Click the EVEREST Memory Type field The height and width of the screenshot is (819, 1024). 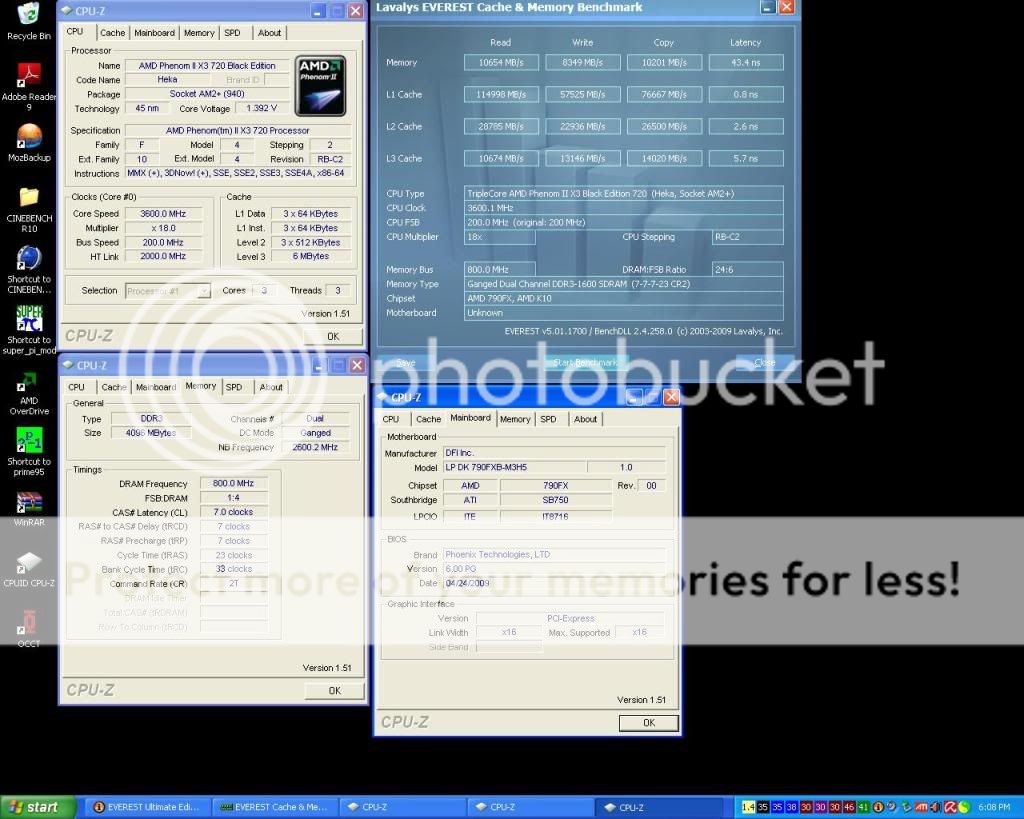coord(624,284)
